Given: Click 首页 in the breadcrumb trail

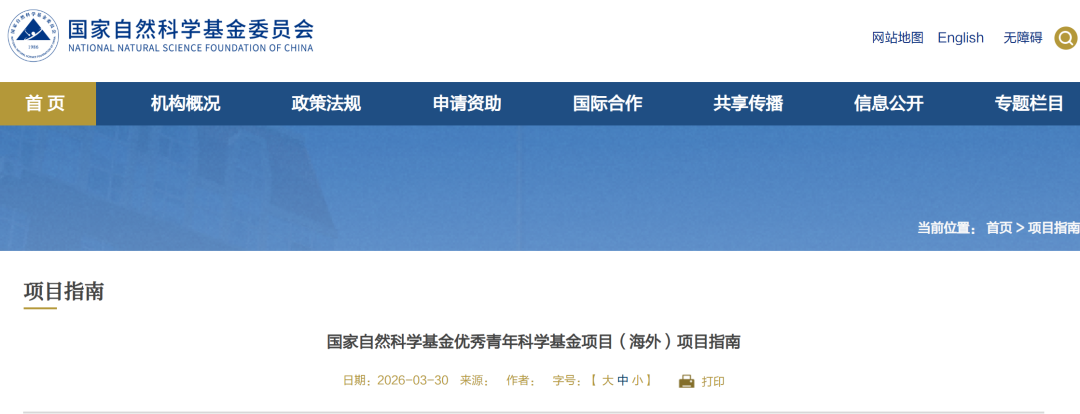Looking at the screenshot, I should (x=998, y=228).
